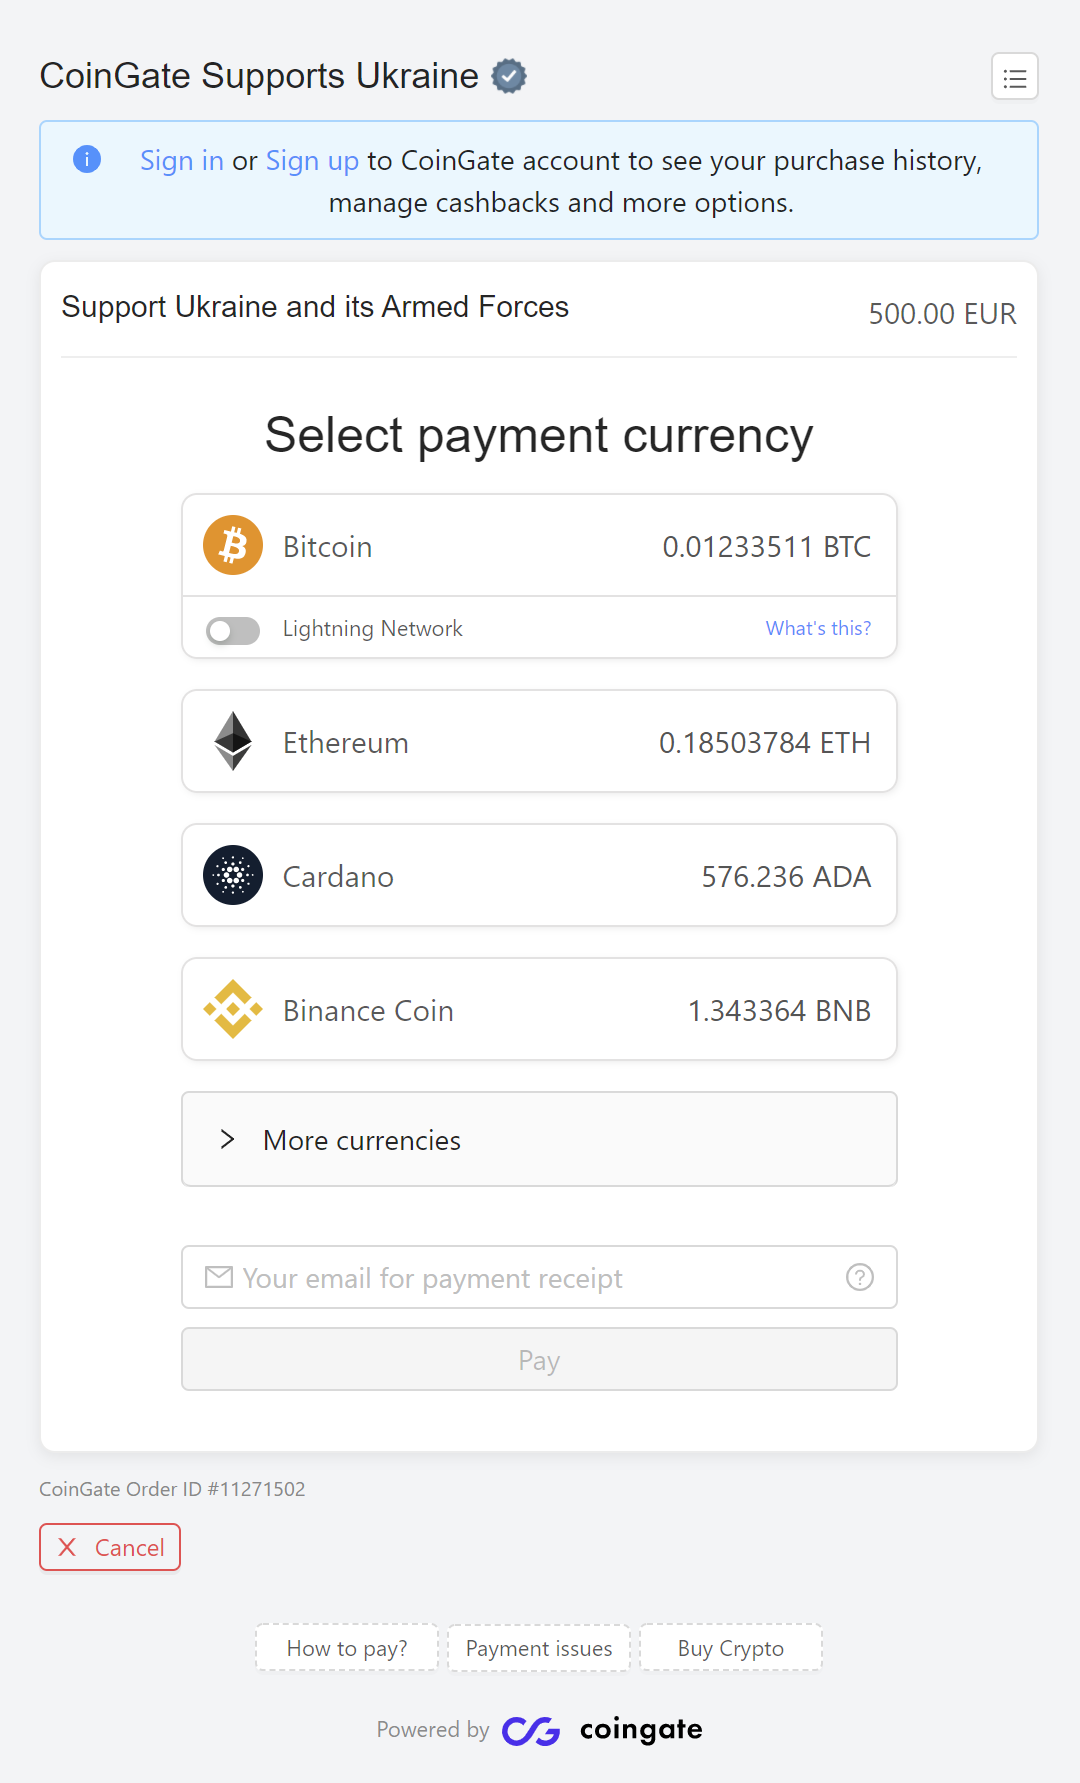Open the order details list icon
The image size is (1080, 1783).
pyautogui.click(x=1014, y=77)
